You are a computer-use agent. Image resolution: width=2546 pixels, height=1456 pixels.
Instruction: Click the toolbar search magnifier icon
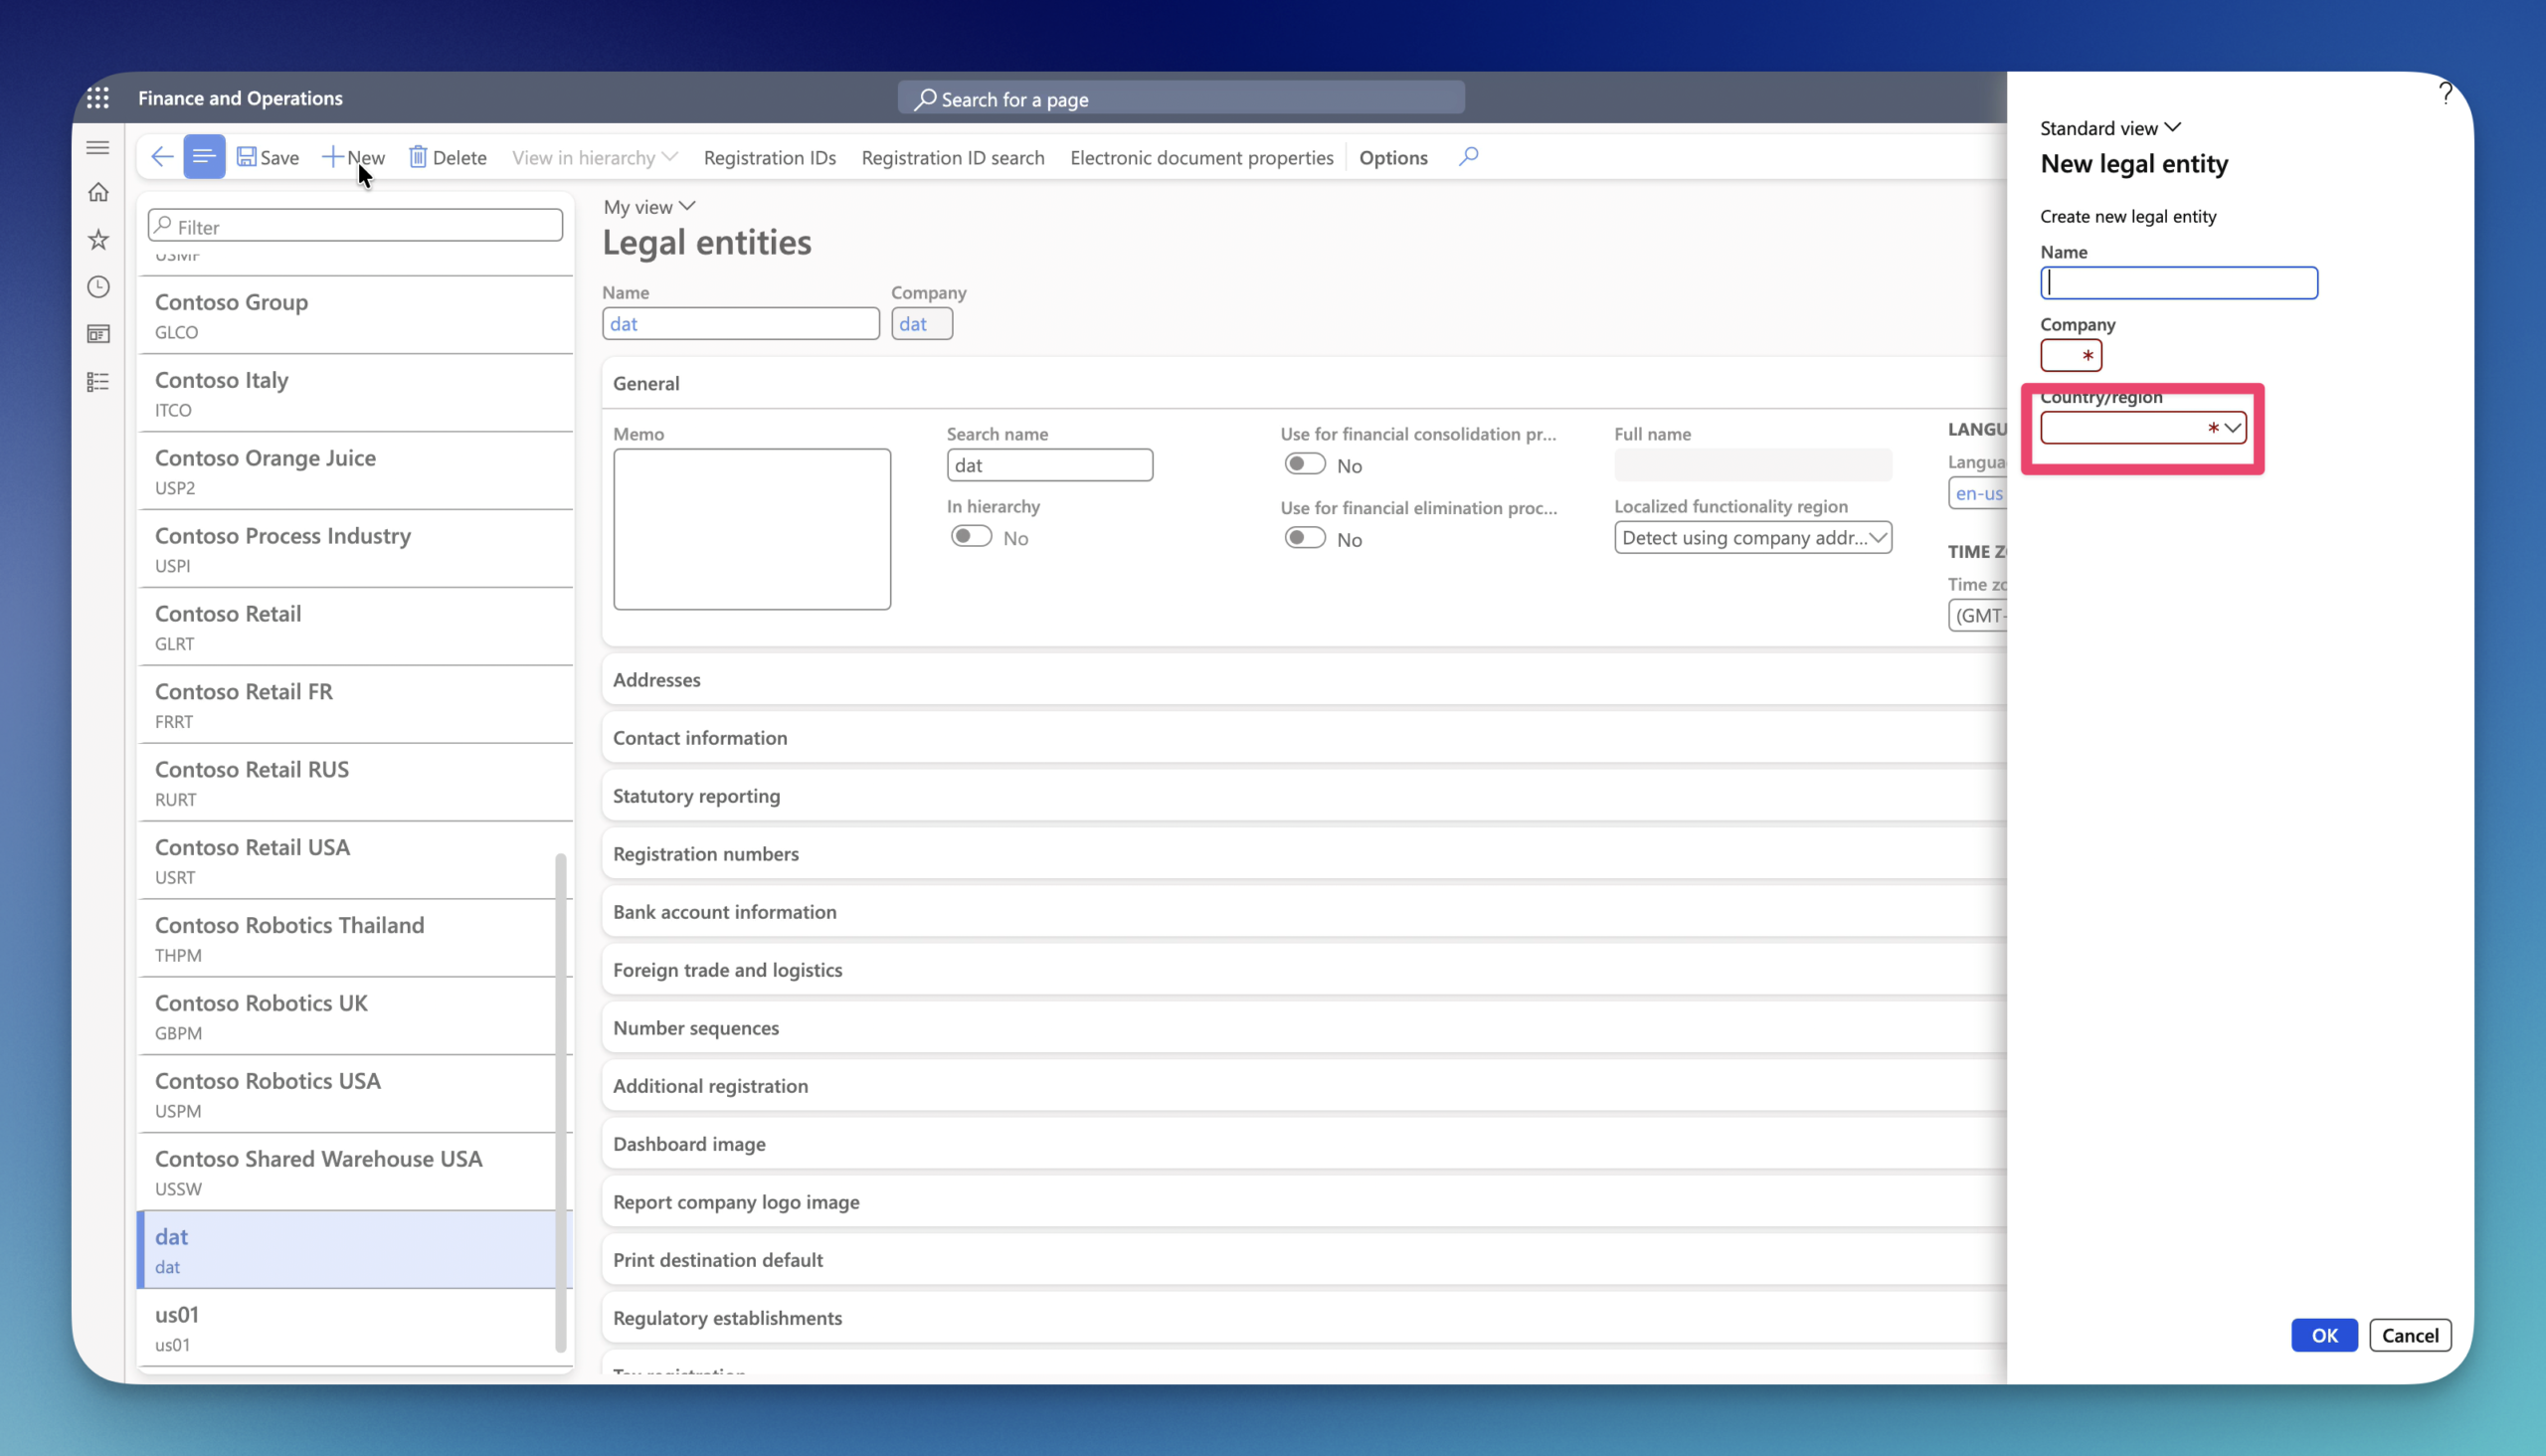coord(1468,157)
